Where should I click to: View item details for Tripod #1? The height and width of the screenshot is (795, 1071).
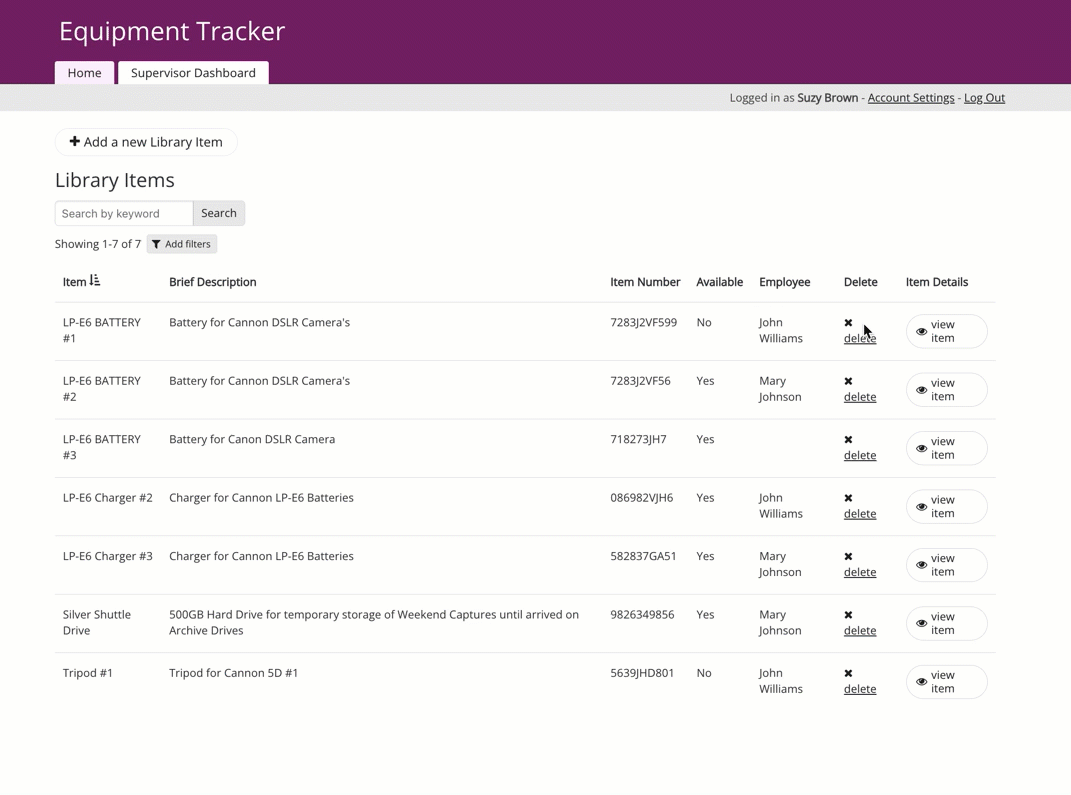[946, 682]
